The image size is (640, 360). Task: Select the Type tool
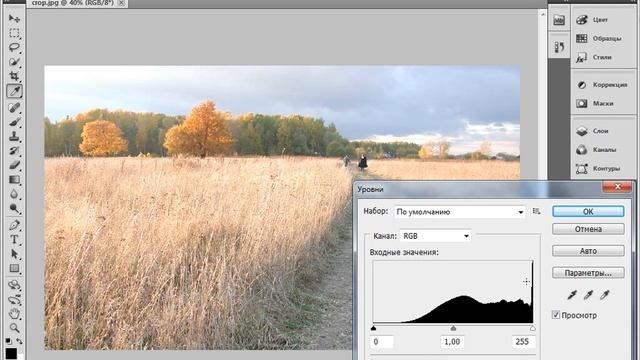(14, 239)
